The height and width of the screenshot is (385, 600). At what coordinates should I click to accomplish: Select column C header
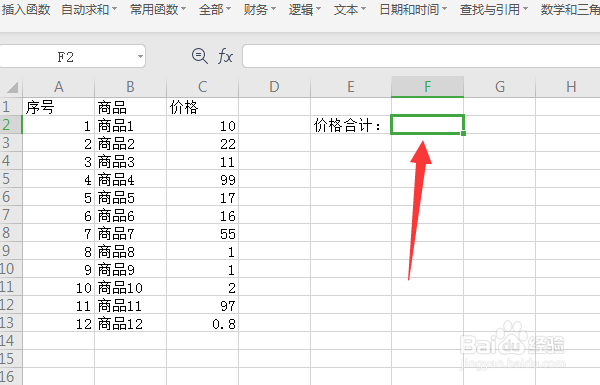coord(202,87)
